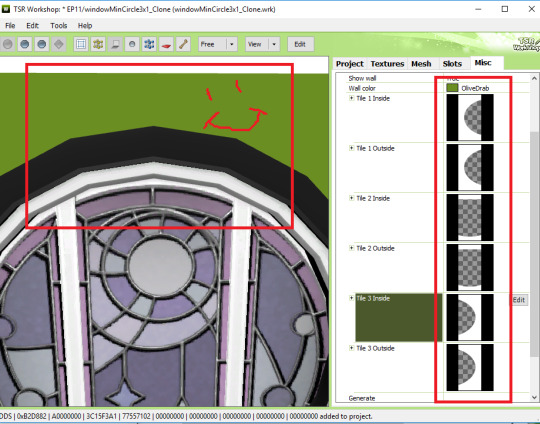Open the Help menu
The width and height of the screenshot is (540, 424).
[85, 25]
